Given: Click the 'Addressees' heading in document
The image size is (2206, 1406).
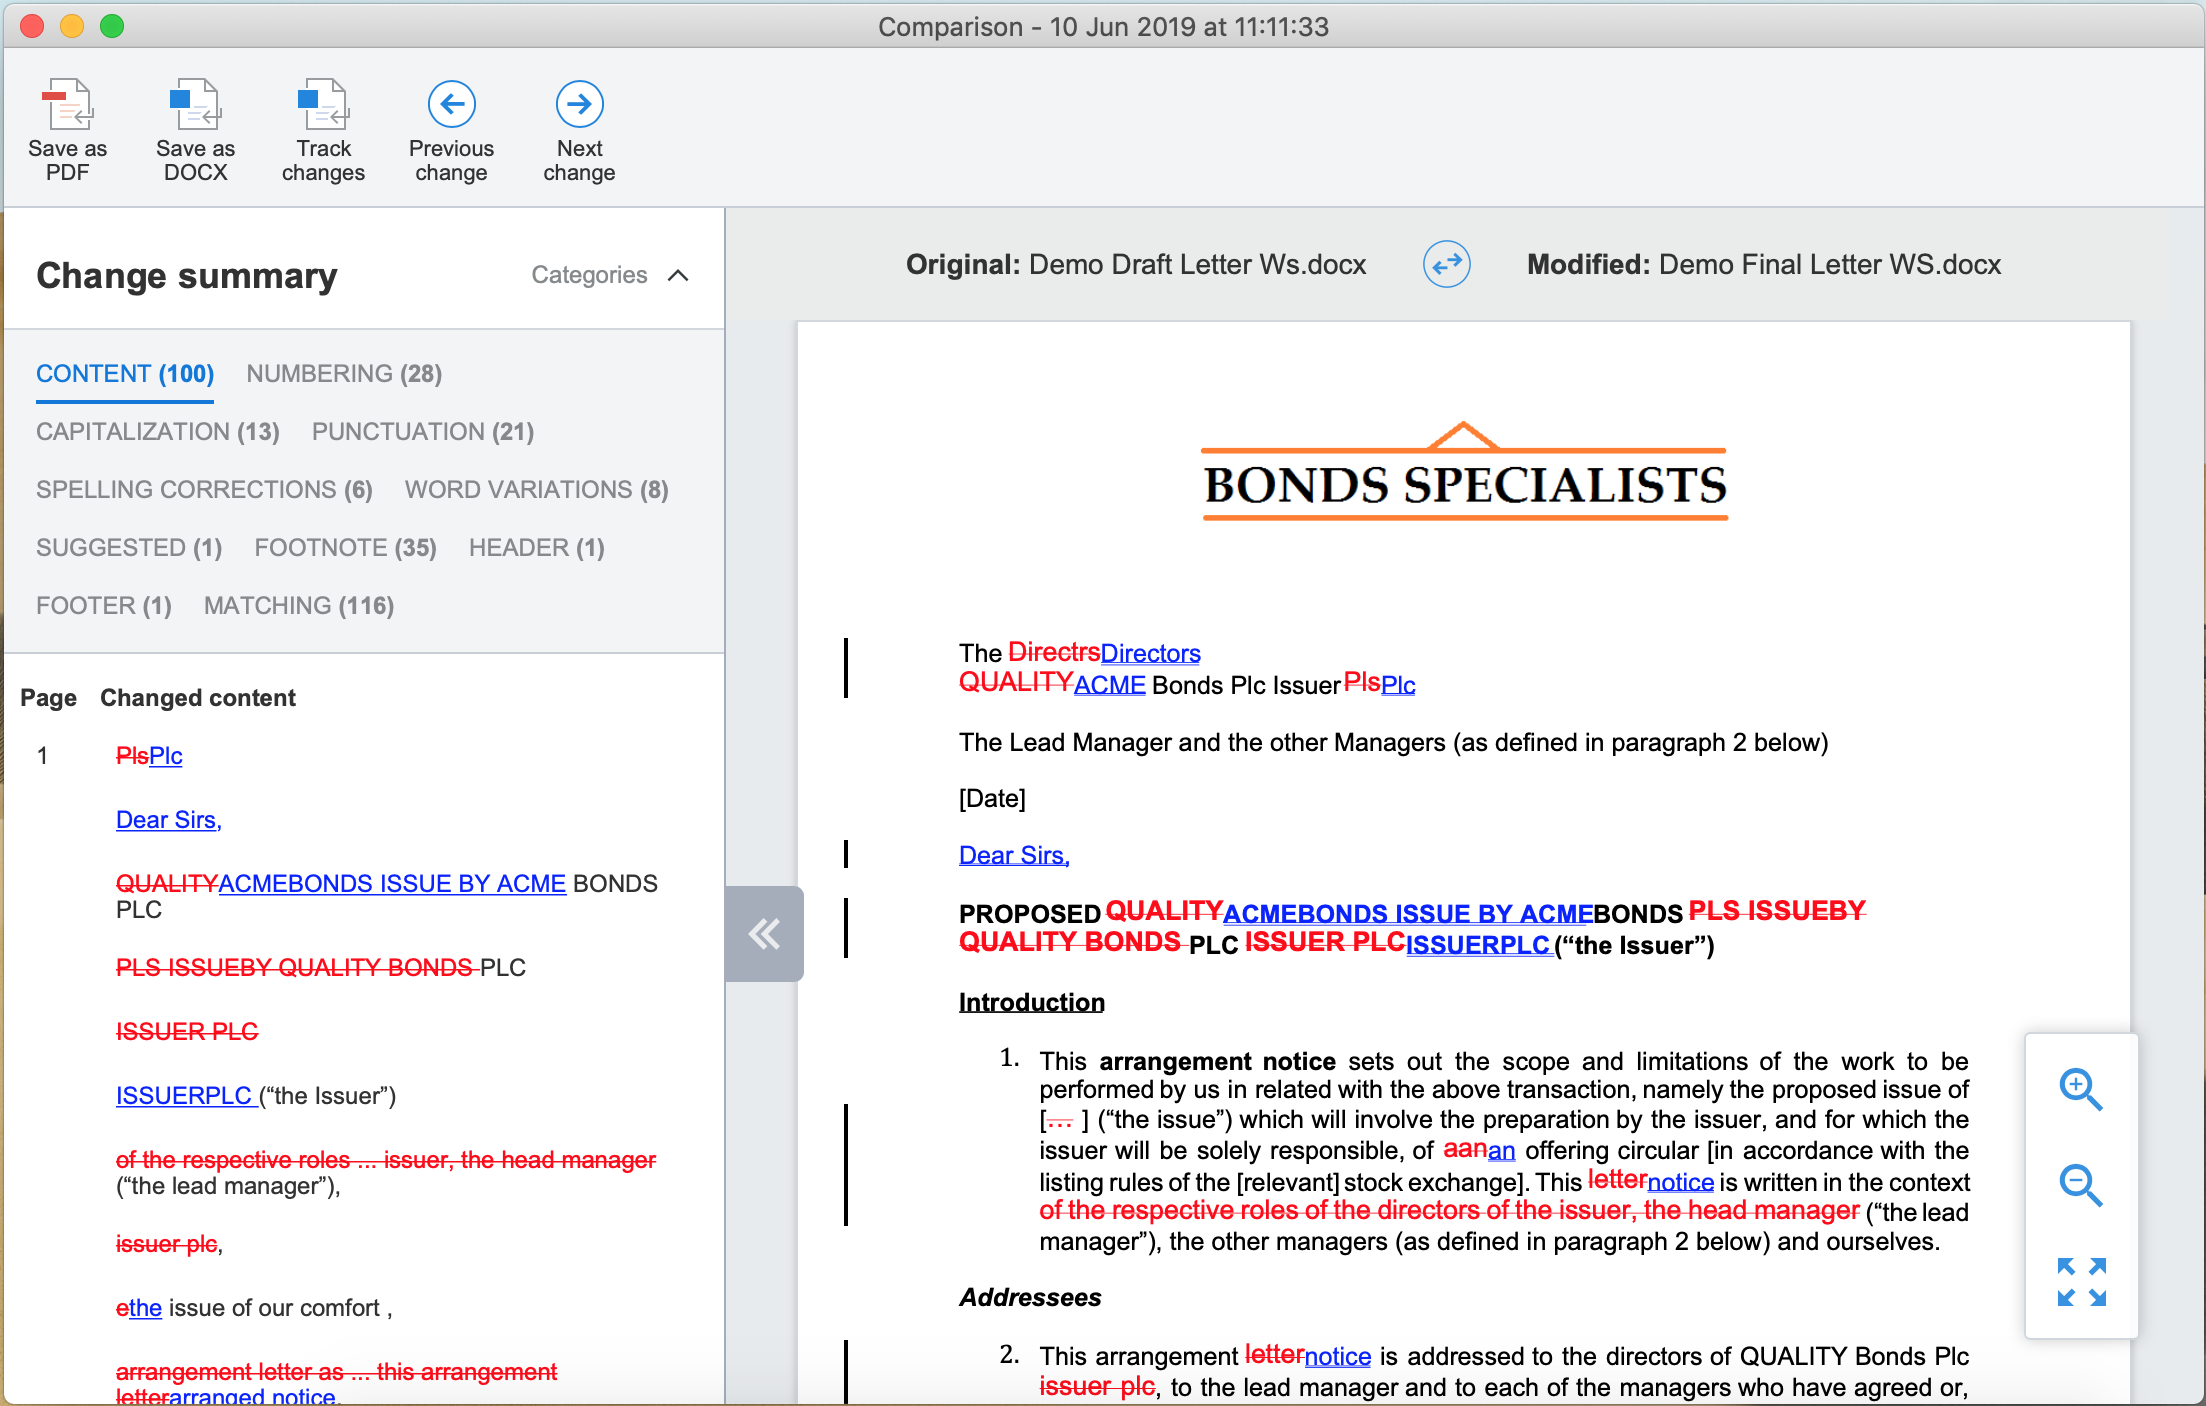Looking at the screenshot, I should (x=1030, y=1297).
